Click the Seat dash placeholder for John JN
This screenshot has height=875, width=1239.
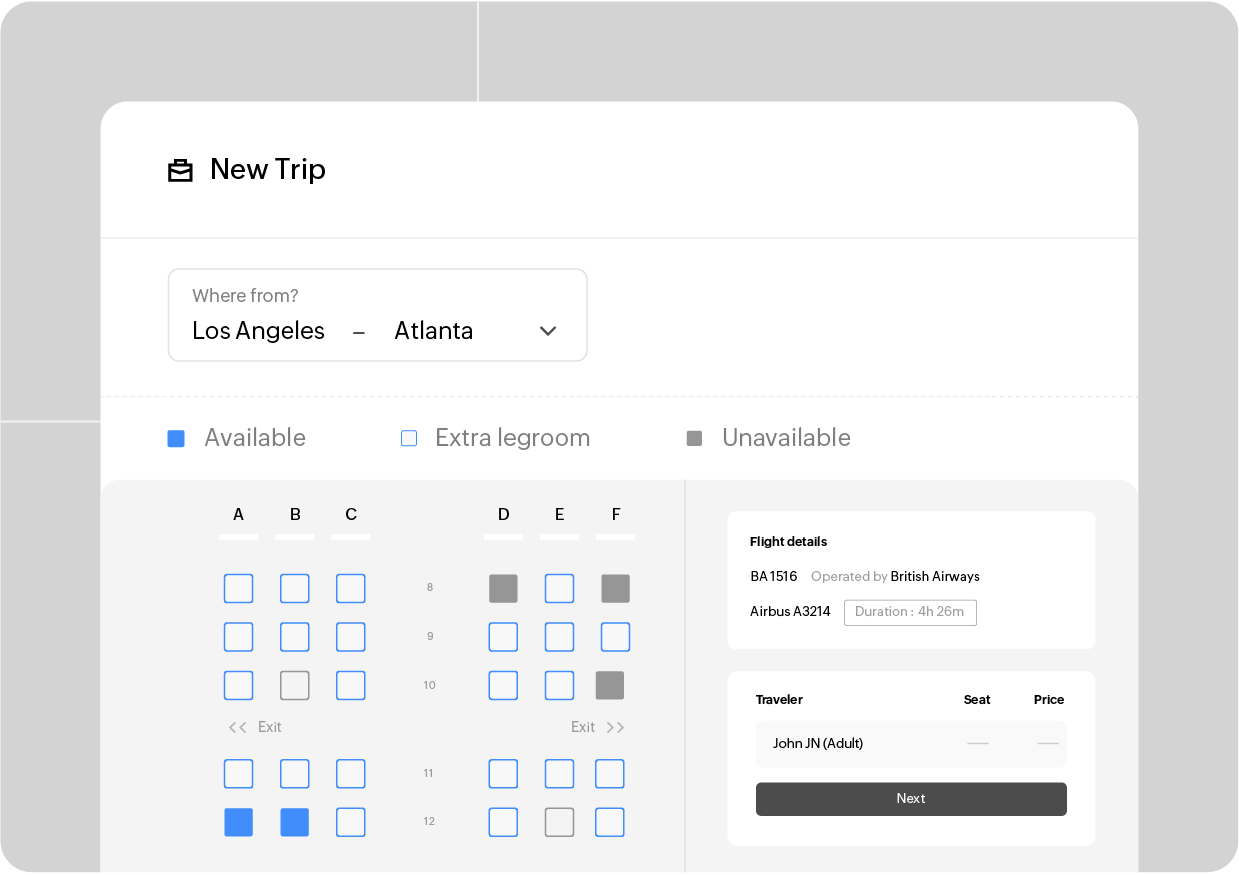[x=977, y=744]
